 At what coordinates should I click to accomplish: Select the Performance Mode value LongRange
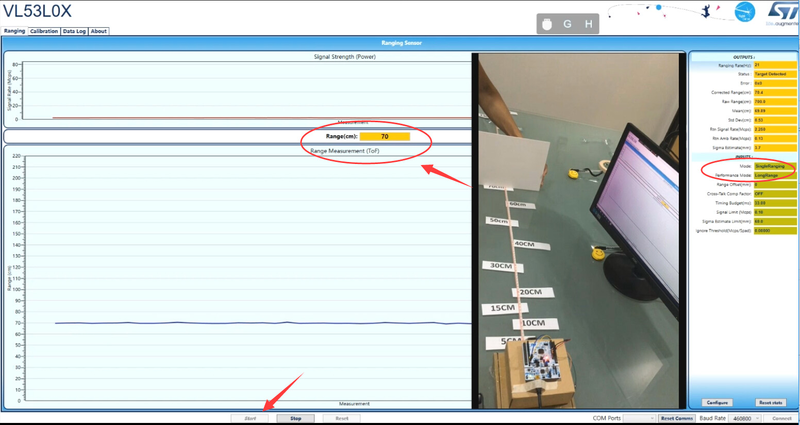click(774, 176)
